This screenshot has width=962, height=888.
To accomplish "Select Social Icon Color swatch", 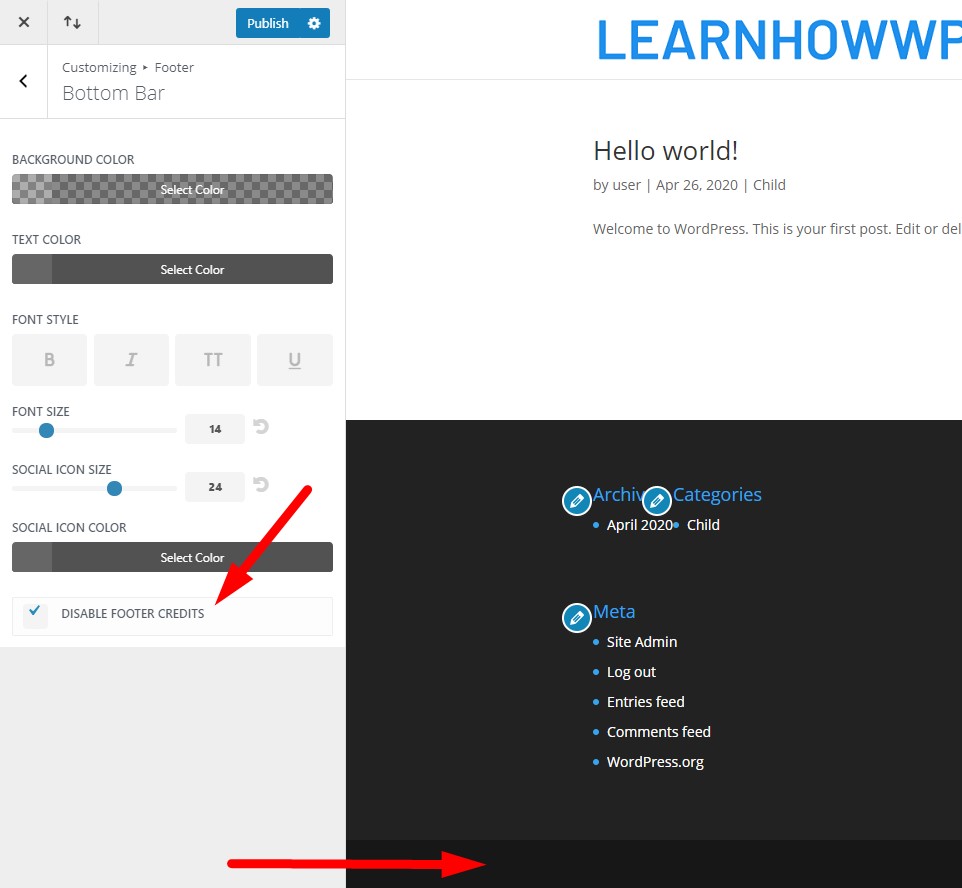I will point(172,557).
